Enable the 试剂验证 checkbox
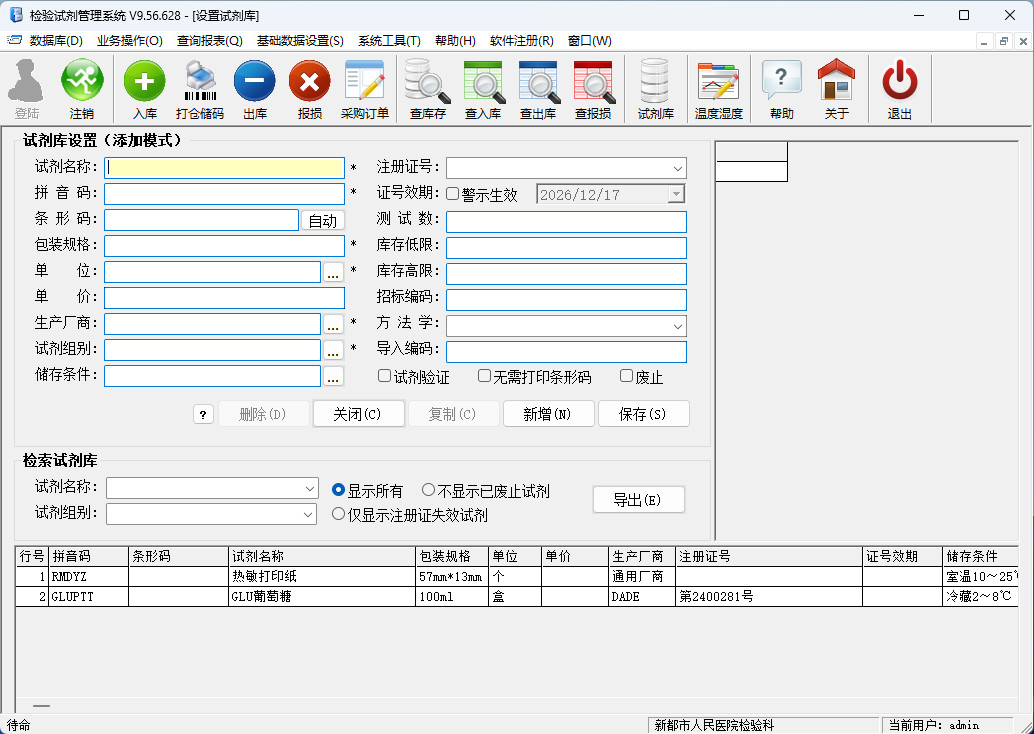 point(384,376)
